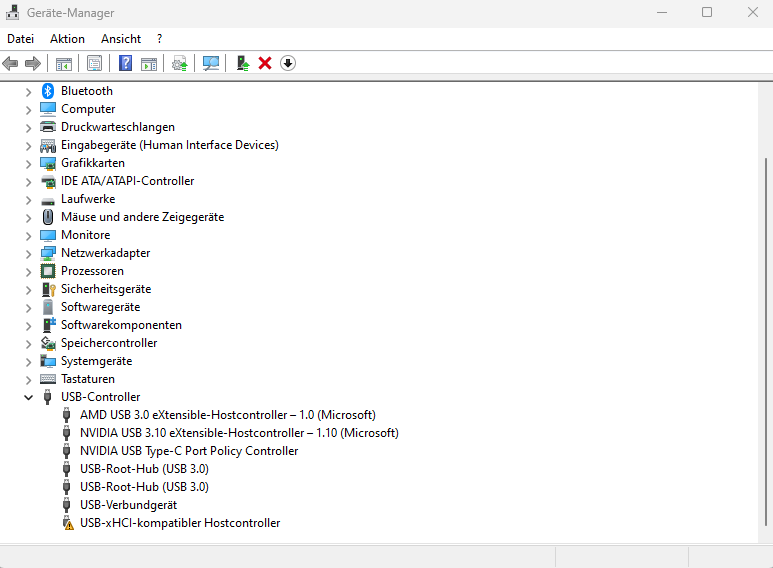Click the blue Help question mark icon
The image size is (773, 568).
[x=125, y=63]
